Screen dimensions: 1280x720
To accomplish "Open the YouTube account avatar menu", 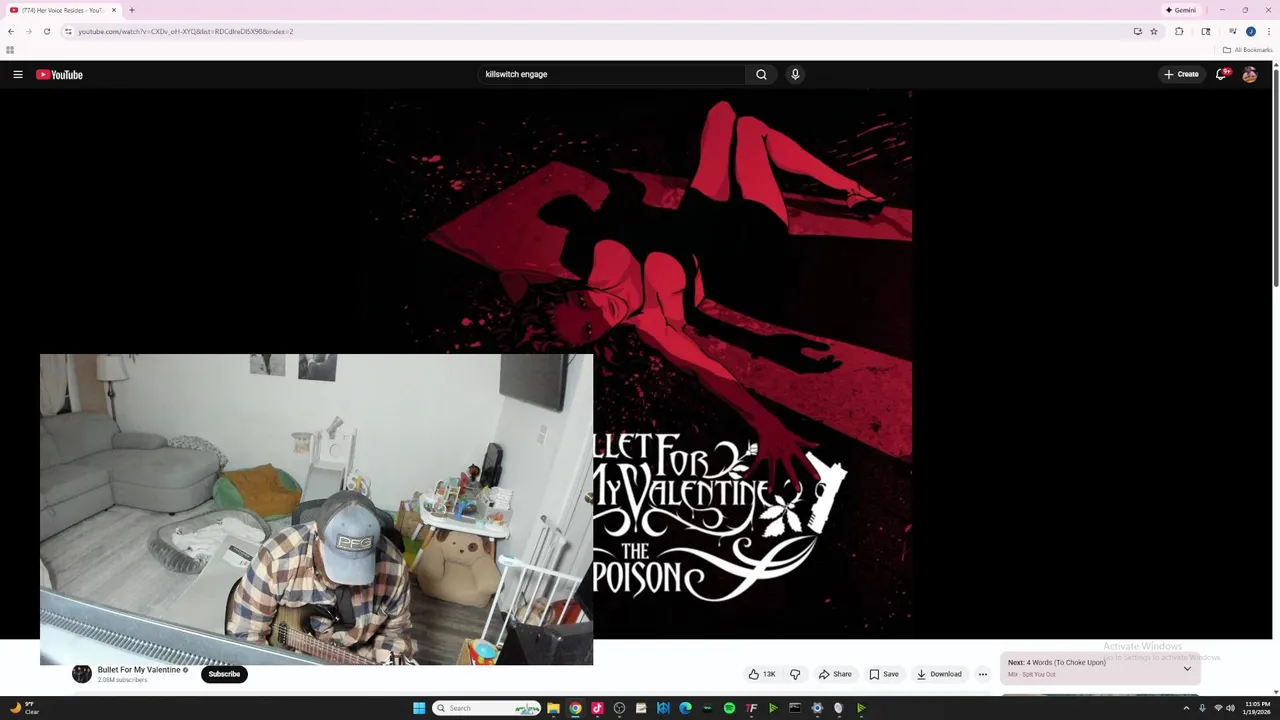I will point(1250,74).
